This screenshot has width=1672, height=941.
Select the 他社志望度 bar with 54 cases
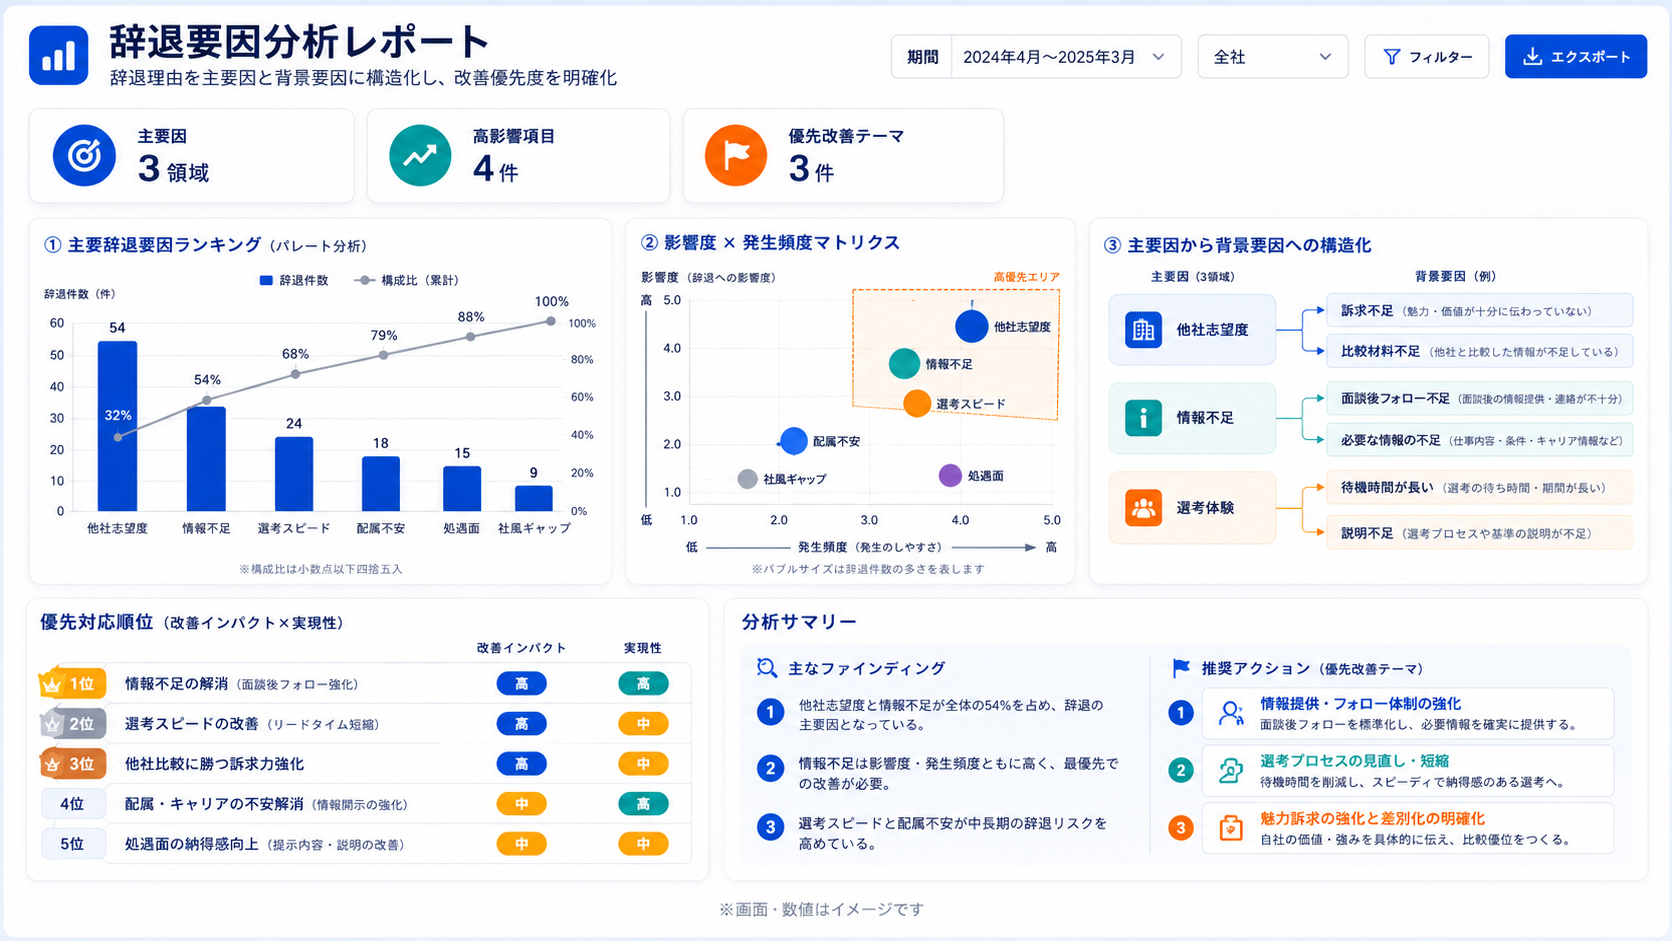[x=117, y=426]
